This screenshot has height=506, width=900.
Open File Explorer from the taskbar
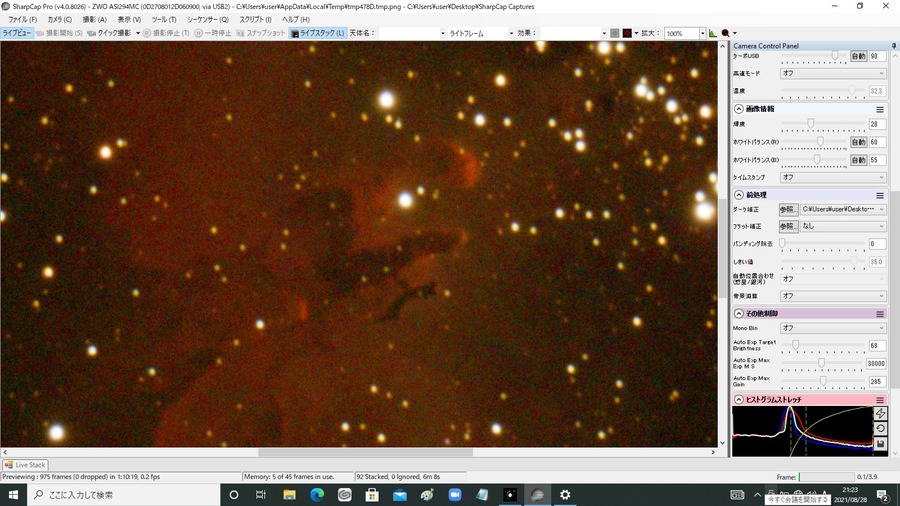coord(289,495)
